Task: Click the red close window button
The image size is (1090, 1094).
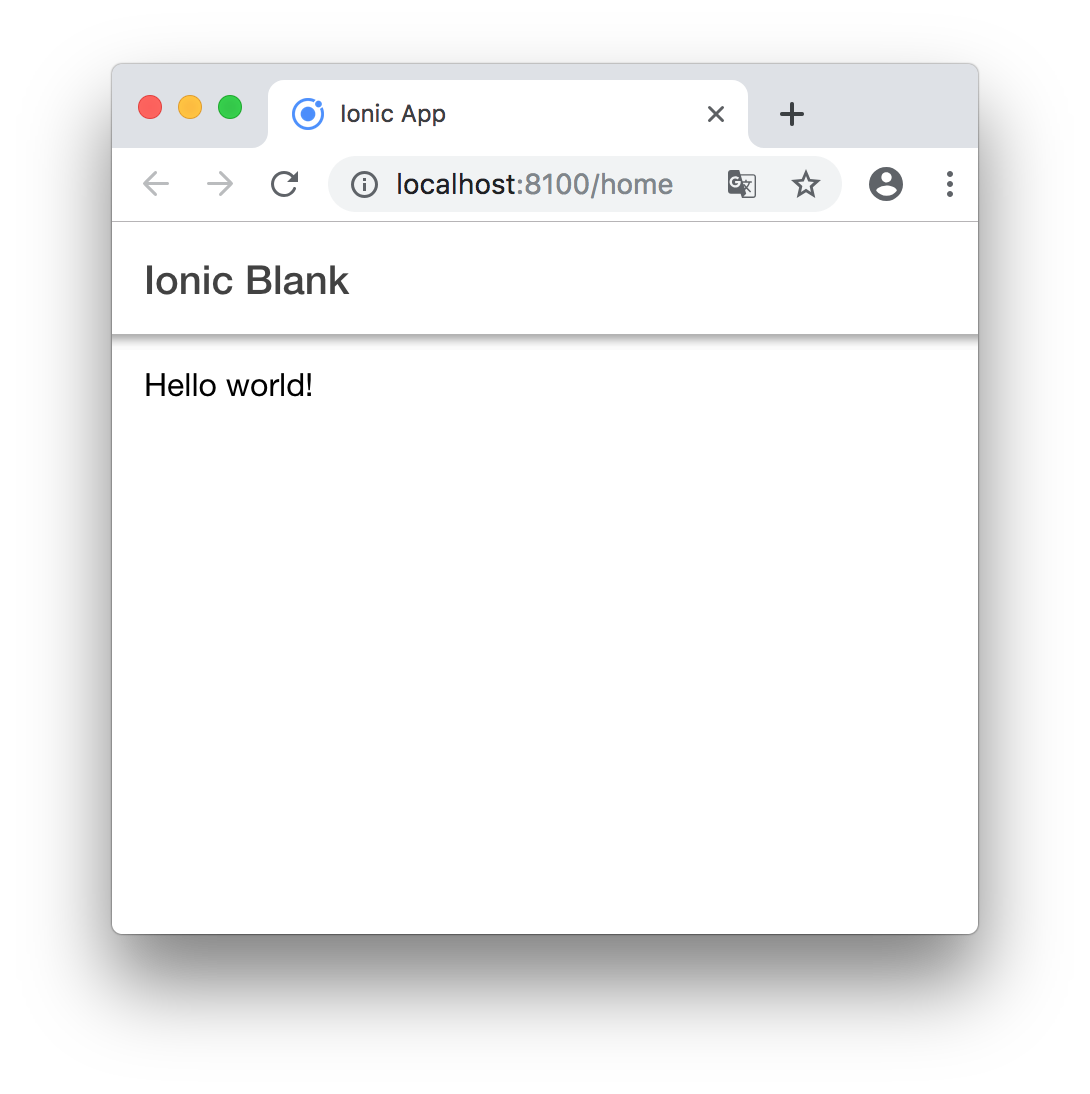Action: point(149,107)
